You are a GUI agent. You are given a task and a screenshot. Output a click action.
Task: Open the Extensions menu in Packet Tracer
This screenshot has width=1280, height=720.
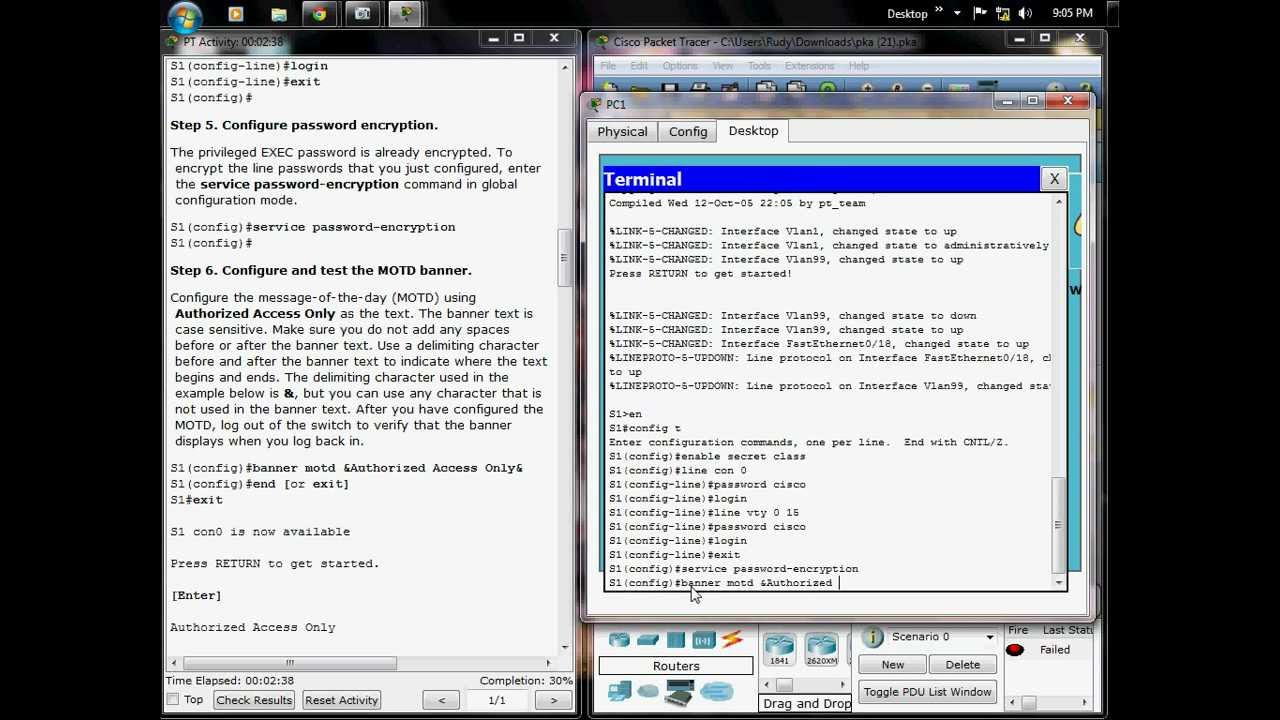809,66
